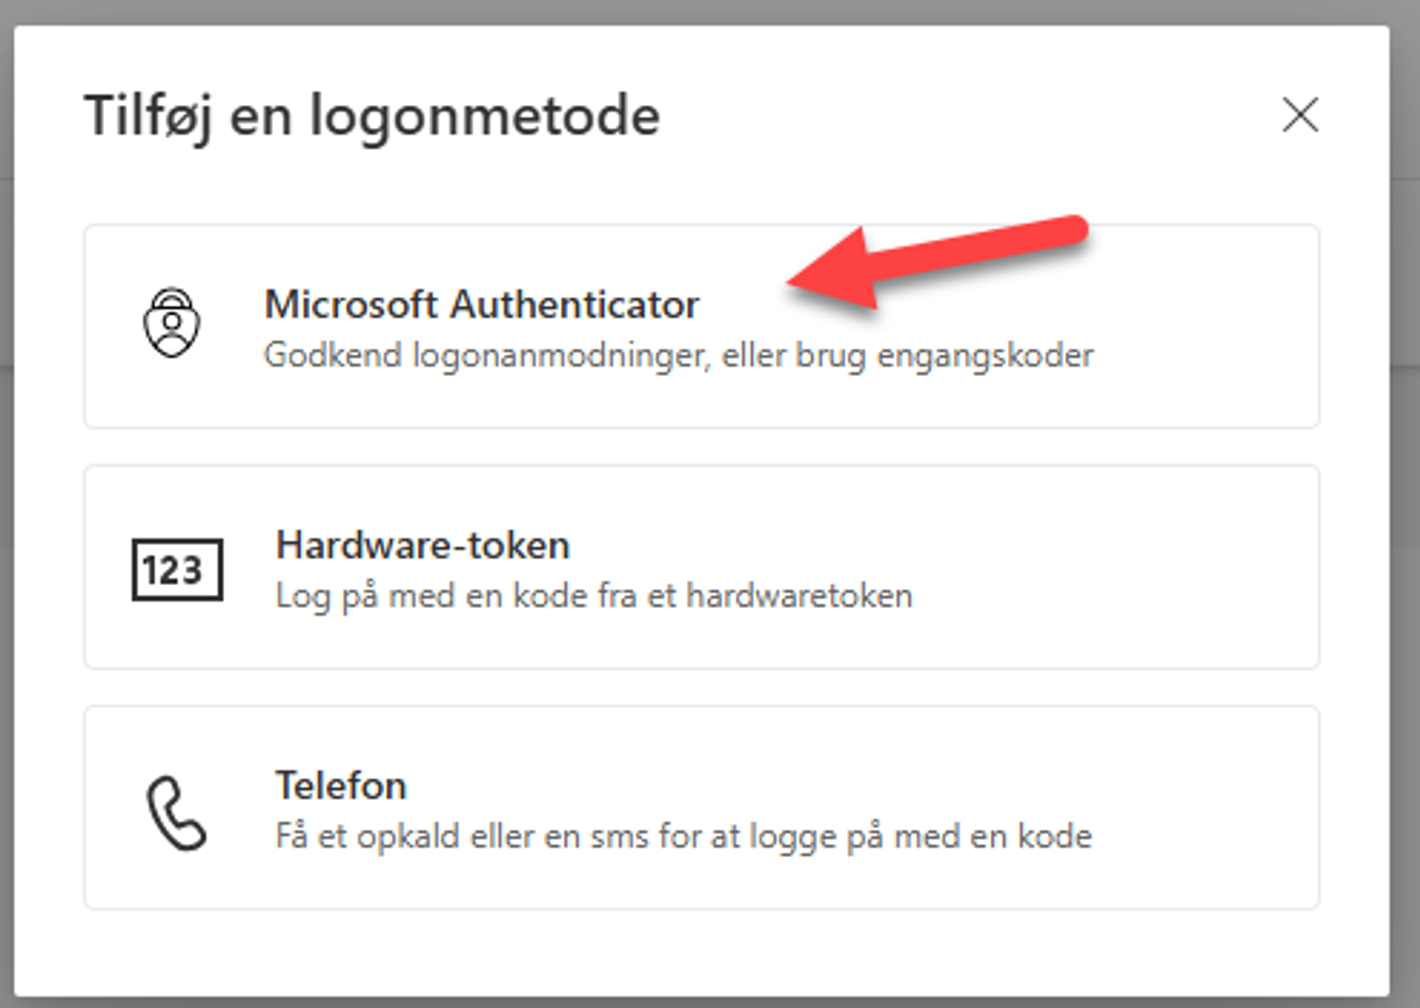Click 'Godkend logonanmodninger, eller brug engangskoder' description
This screenshot has height=1008, width=1420.
(x=678, y=356)
